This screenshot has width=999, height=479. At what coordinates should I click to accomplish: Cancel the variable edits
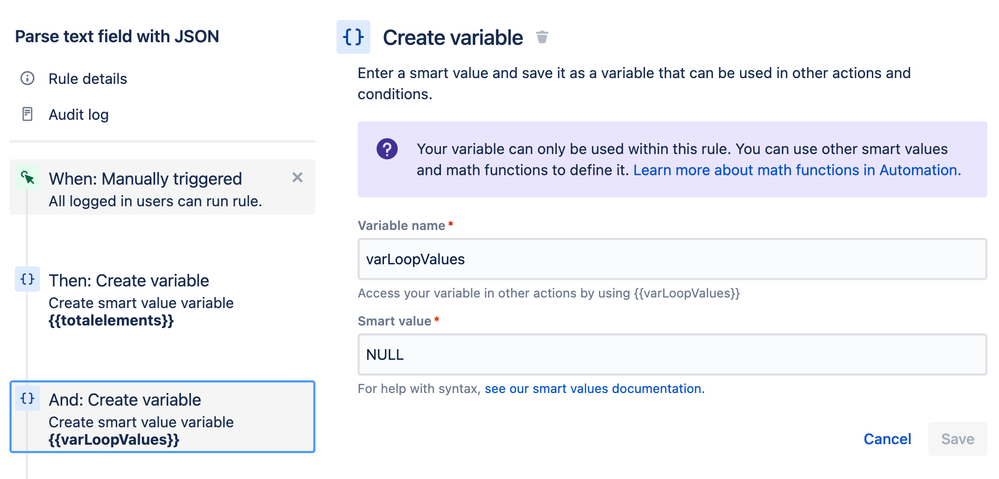(x=888, y=439)
